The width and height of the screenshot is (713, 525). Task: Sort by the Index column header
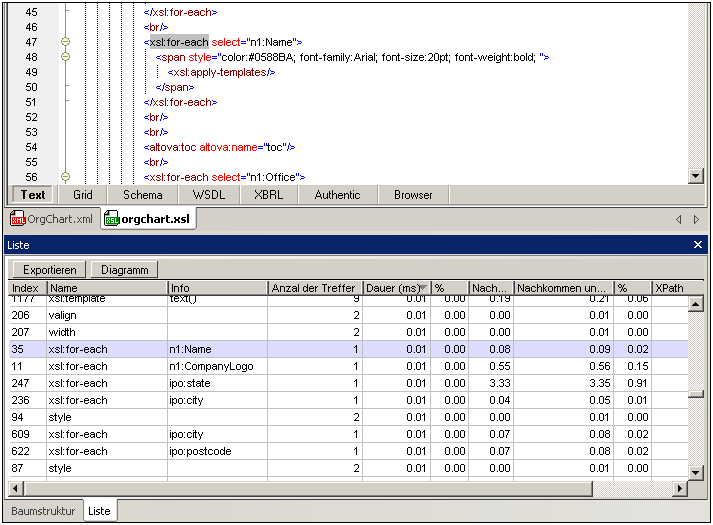point(27,288)
